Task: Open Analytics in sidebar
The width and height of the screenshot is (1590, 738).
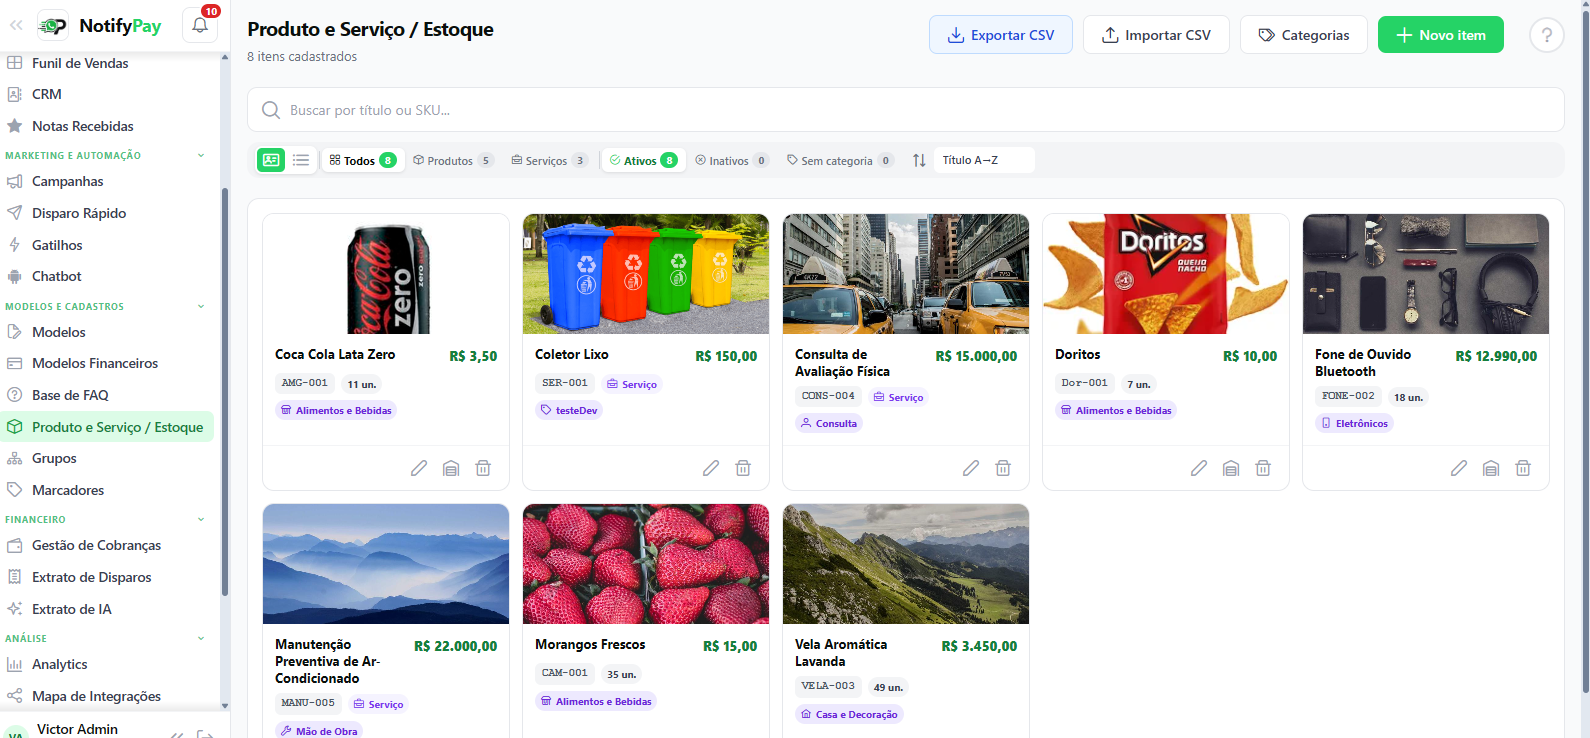Action: [x=107, y=664]
